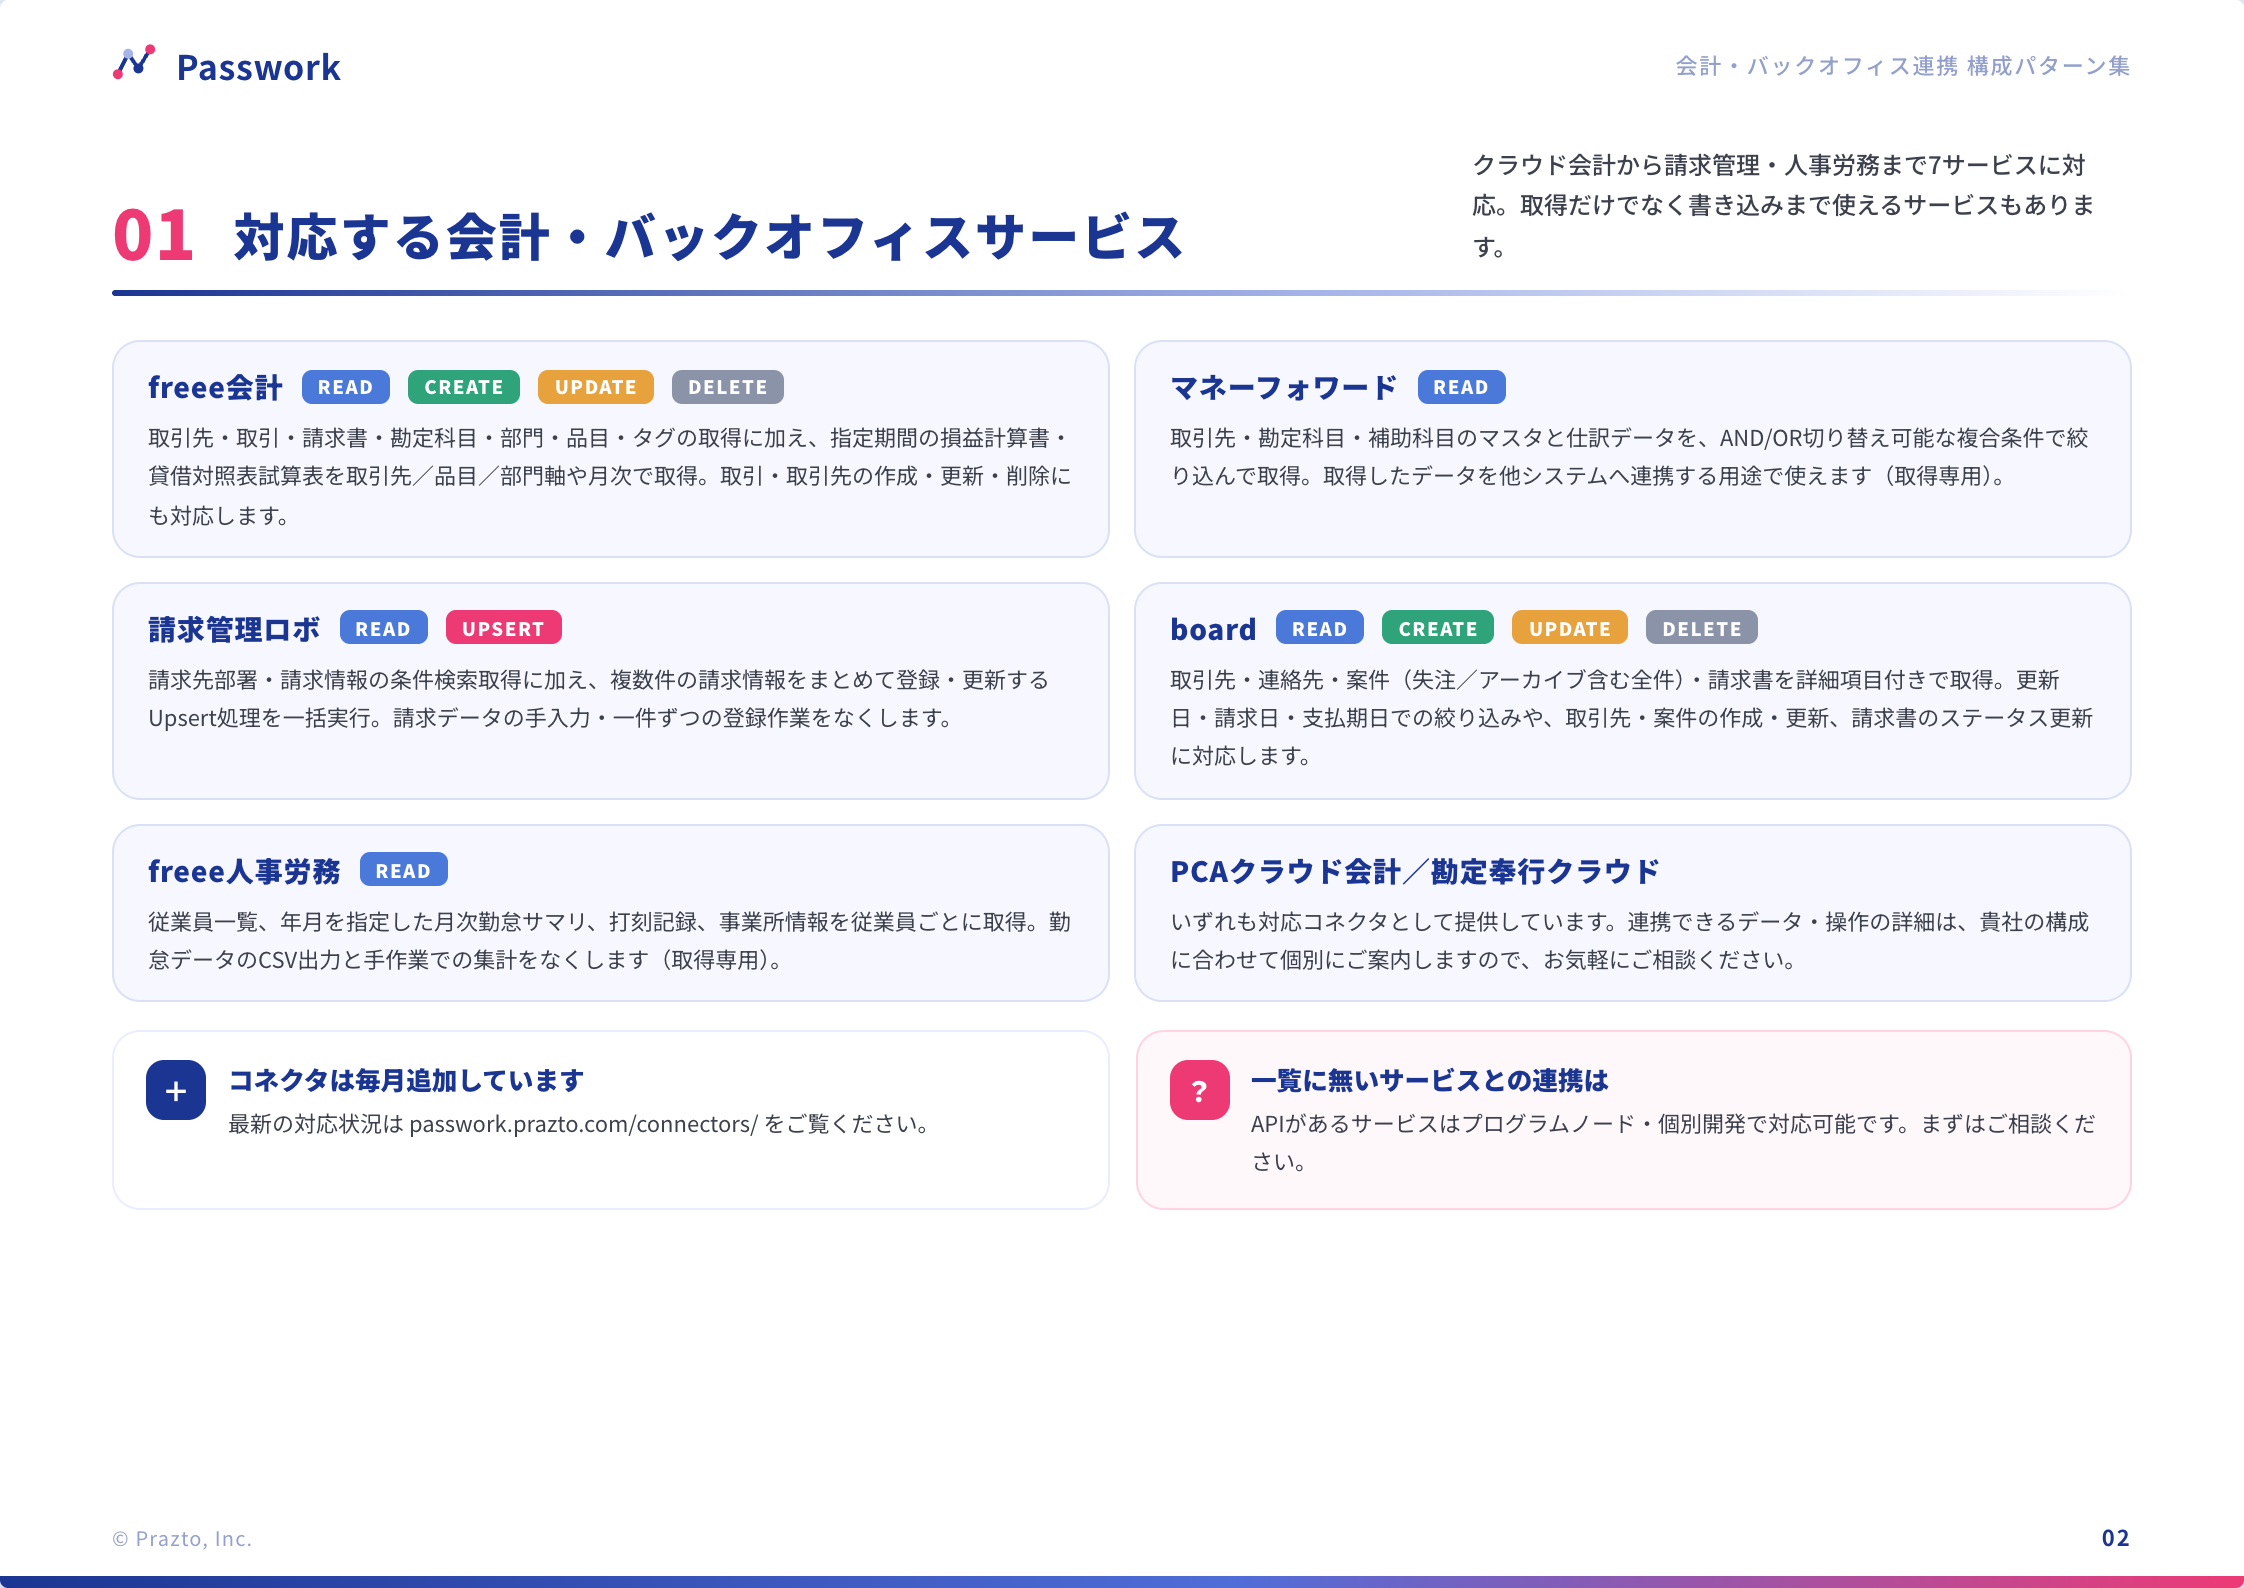Select the freee会計 card title
2244x1588 pixels.
[x=215, y=388]
